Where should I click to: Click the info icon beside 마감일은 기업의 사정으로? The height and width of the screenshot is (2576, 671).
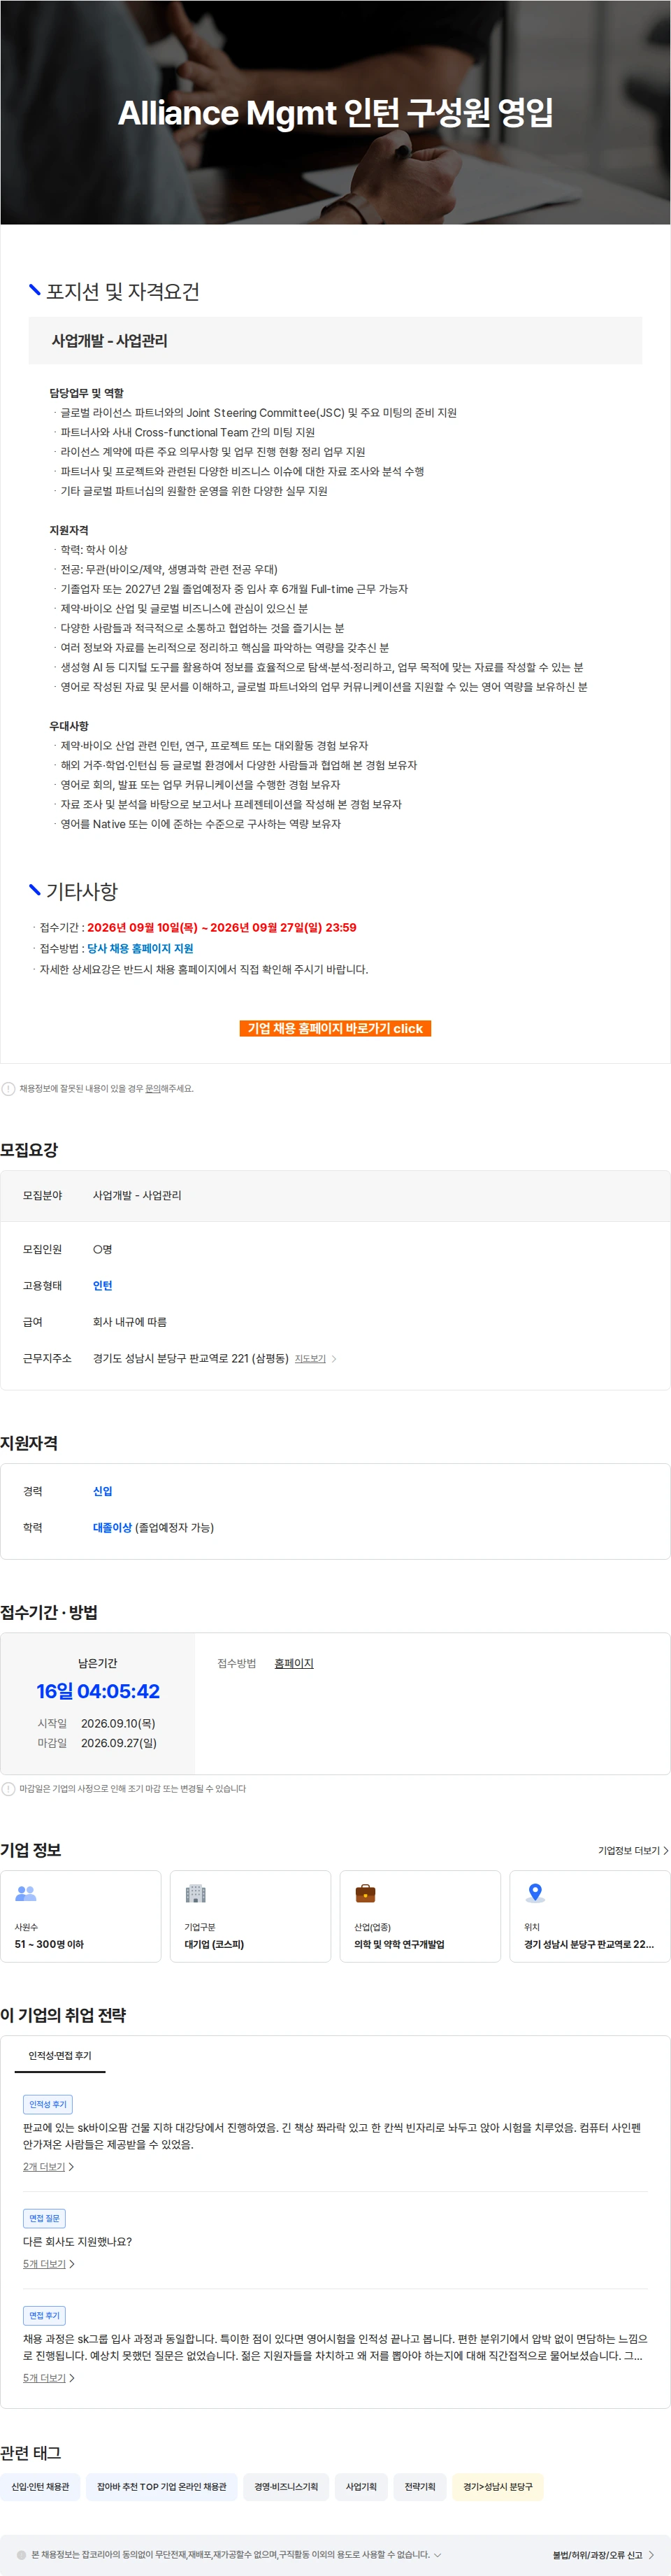[x=8, y=1788]
